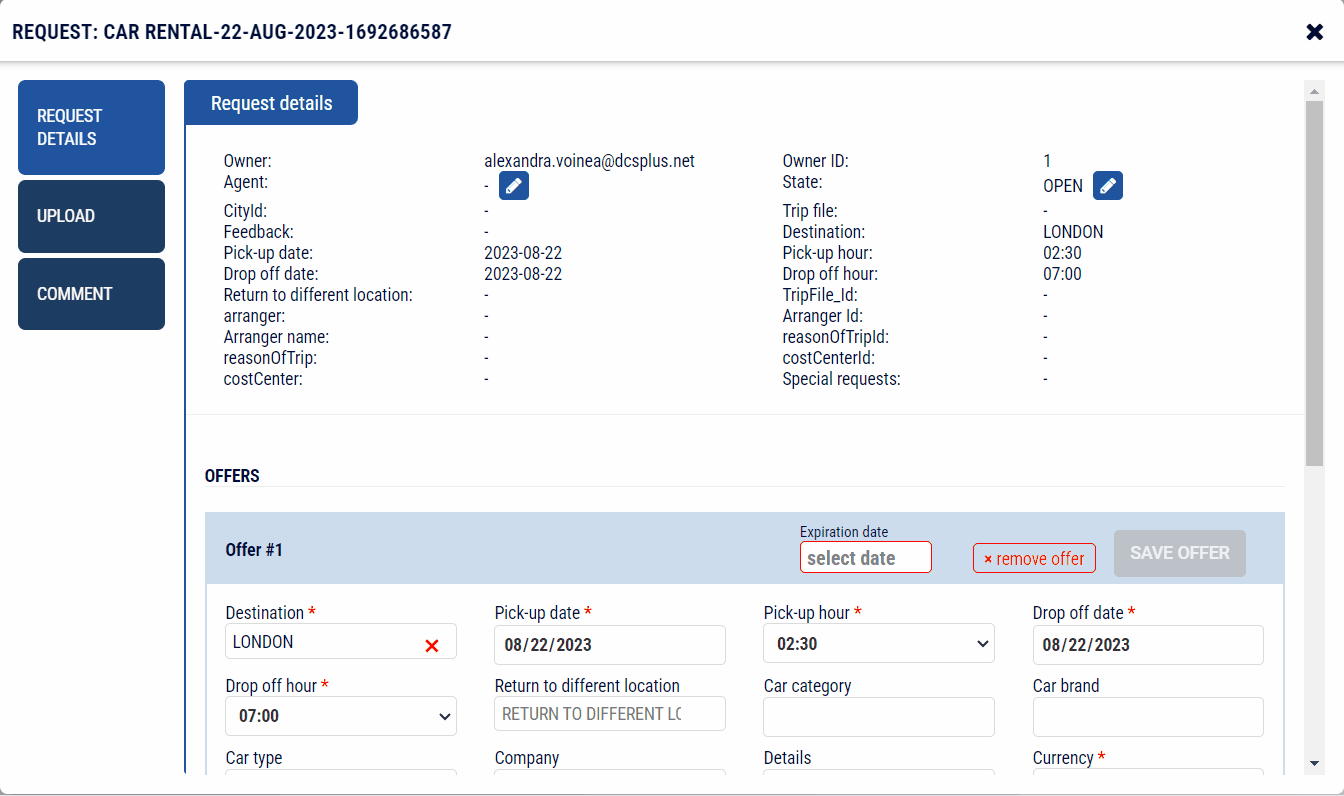Open the Comment section
1344x796 pixels.
click(x=91, y=293)
